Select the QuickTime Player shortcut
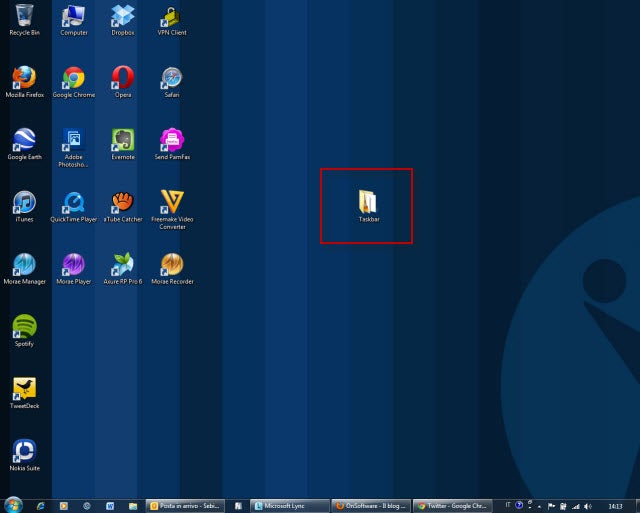The width and height of the screenshot is (640, 513). tap(73, 206)
